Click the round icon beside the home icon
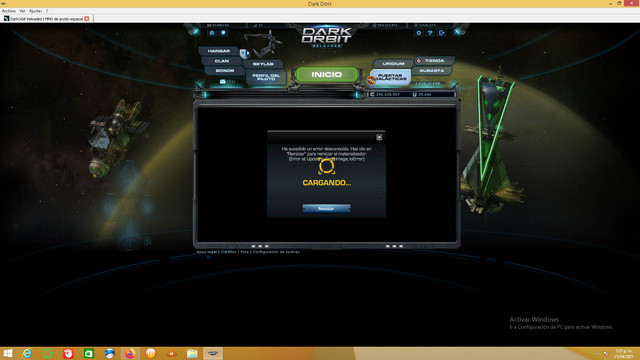 [x=223, y=33]
